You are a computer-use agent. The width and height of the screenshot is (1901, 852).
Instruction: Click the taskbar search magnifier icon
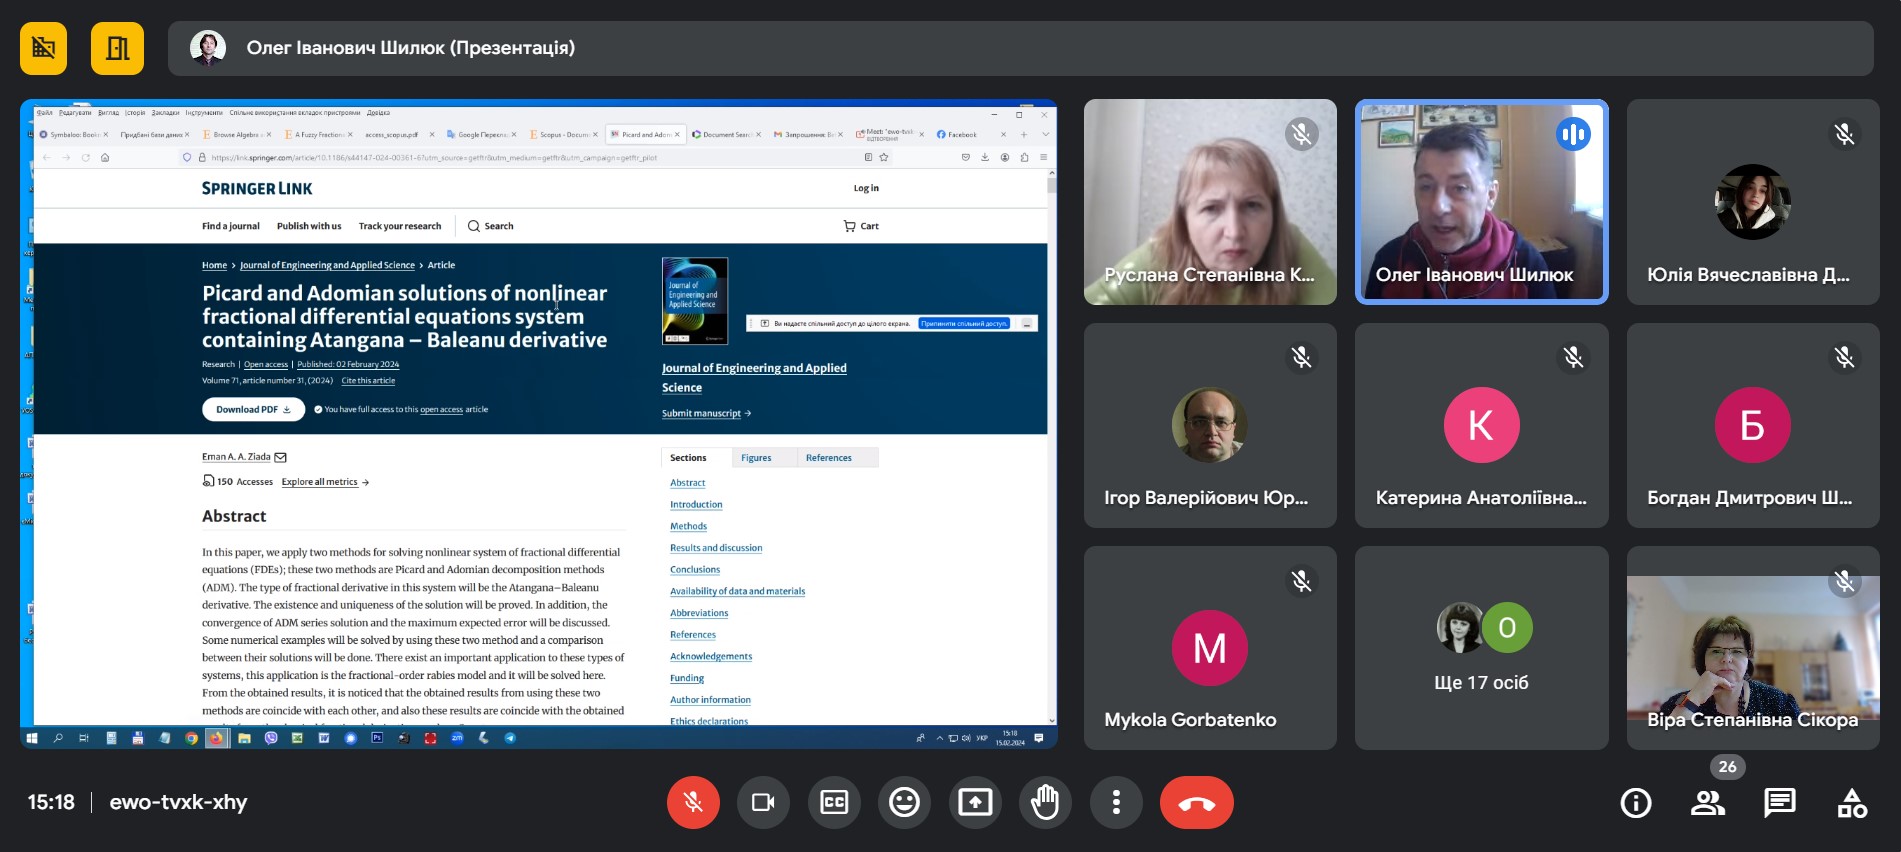point(58,738)
